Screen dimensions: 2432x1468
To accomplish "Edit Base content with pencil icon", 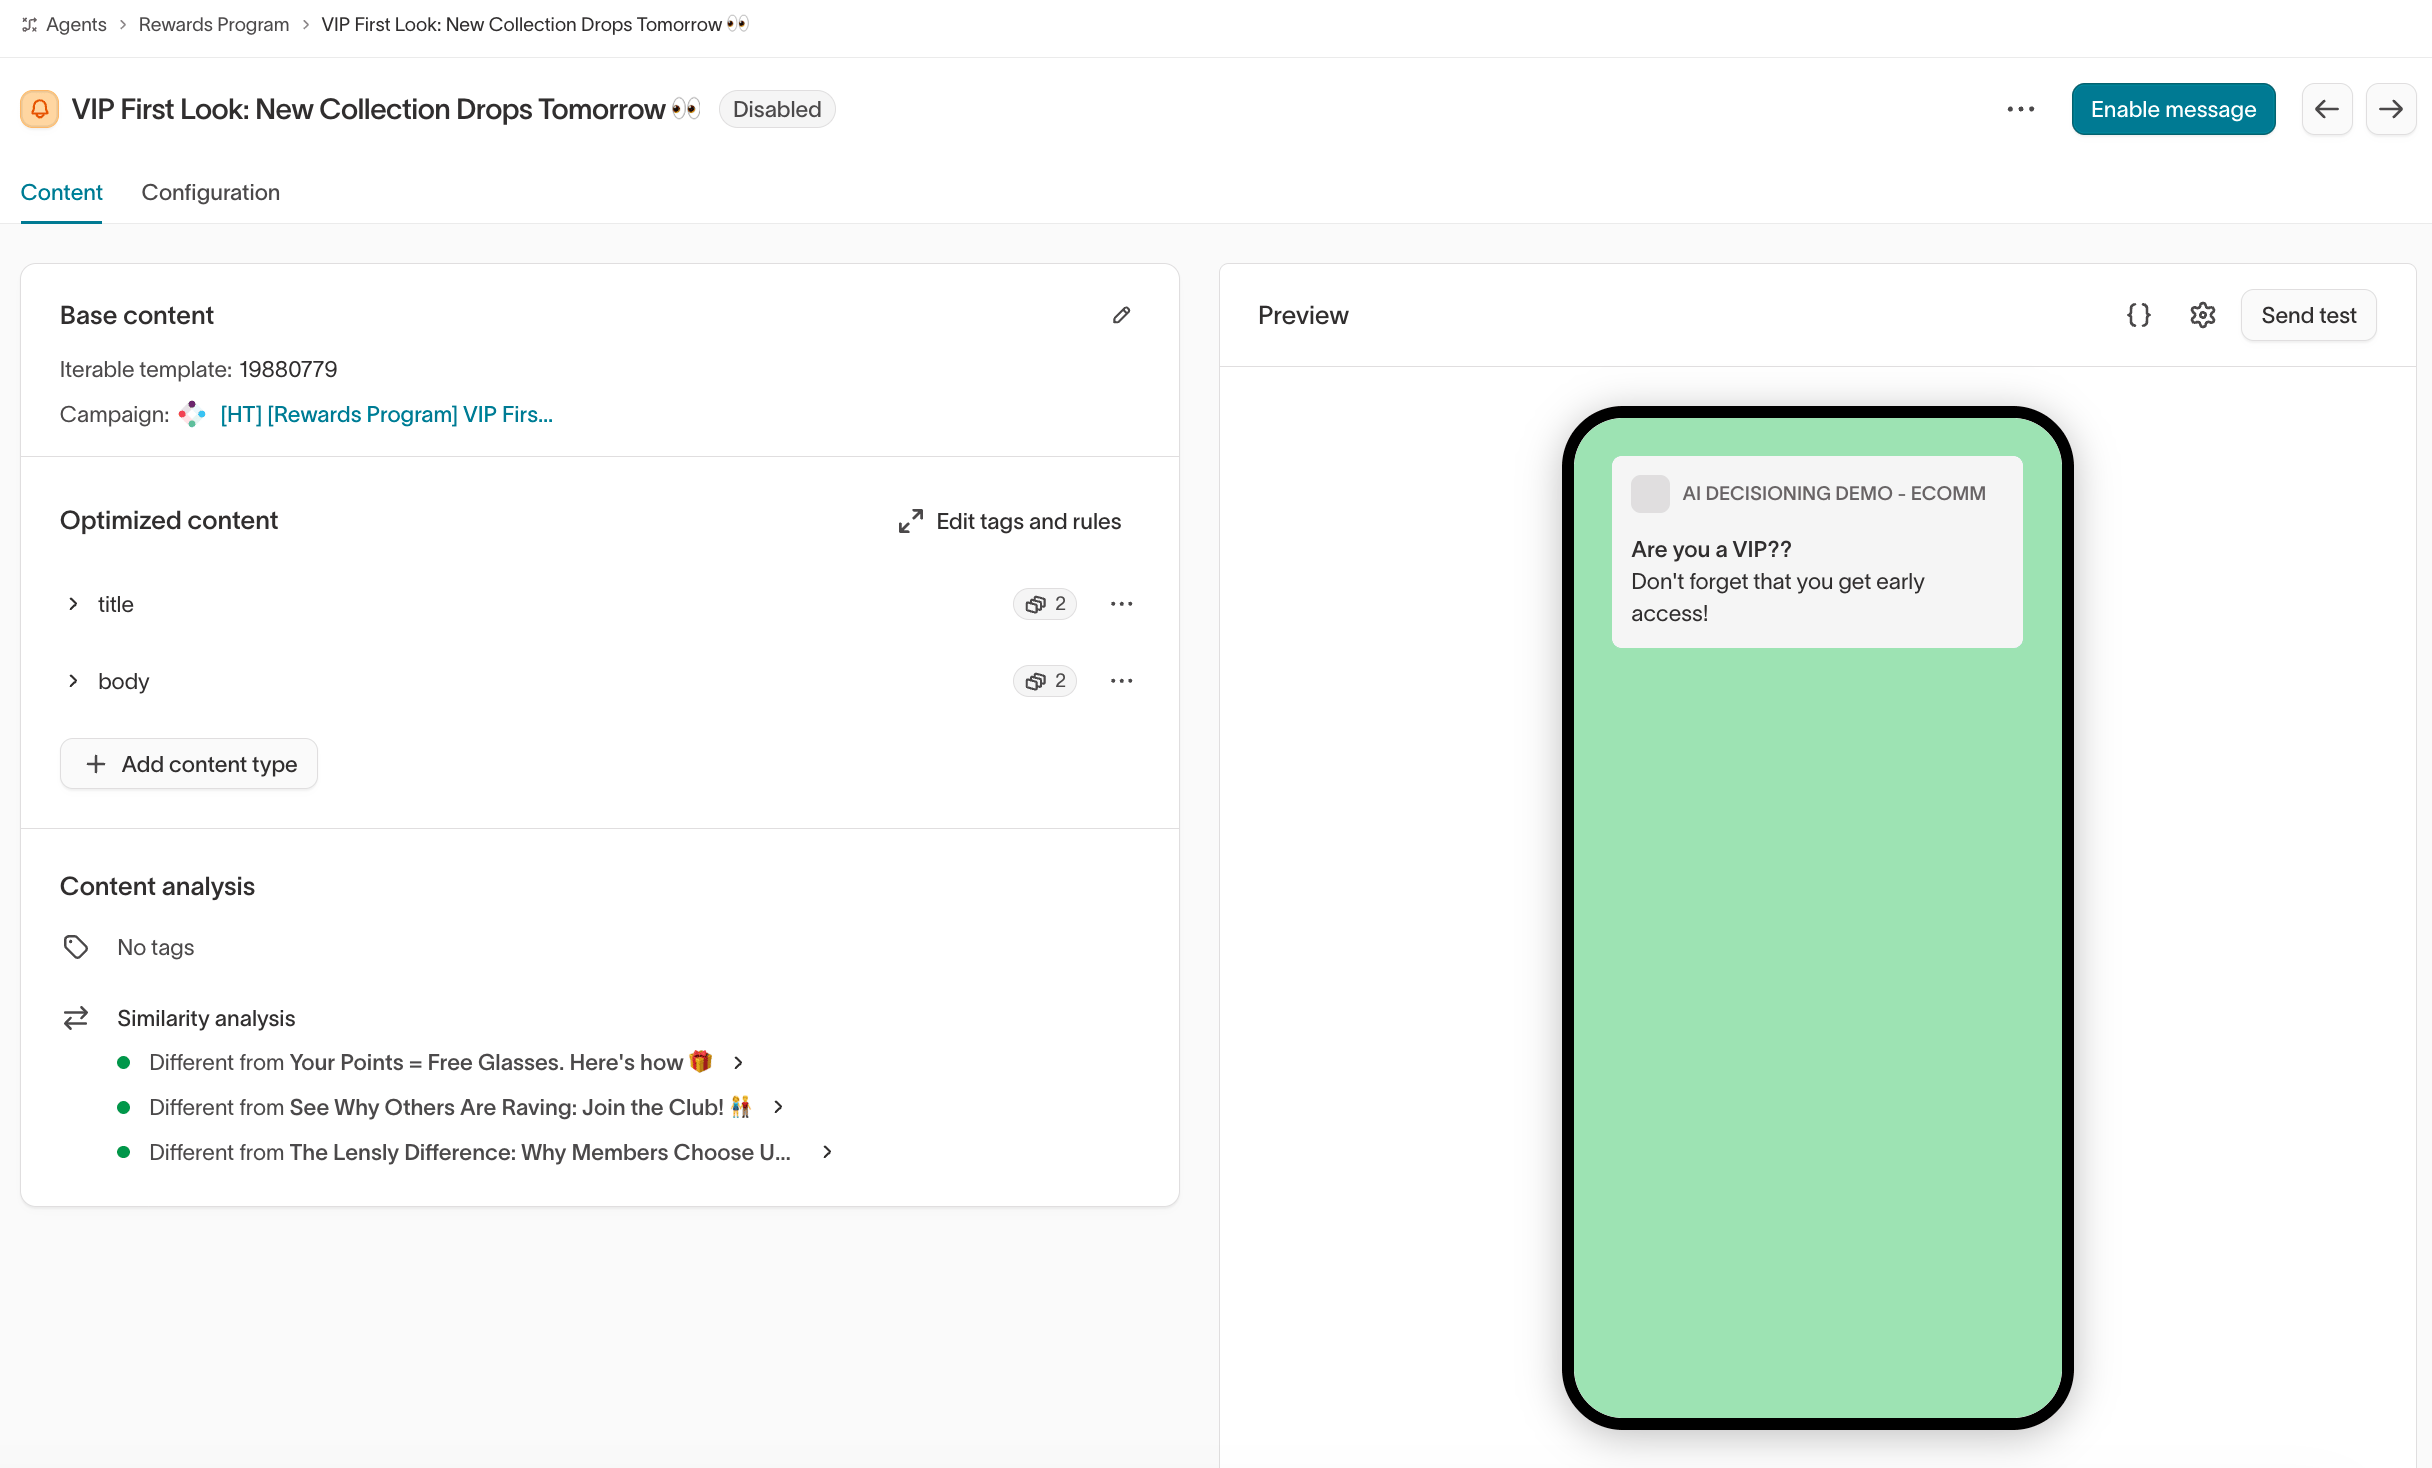I will tap(1122, 315).
